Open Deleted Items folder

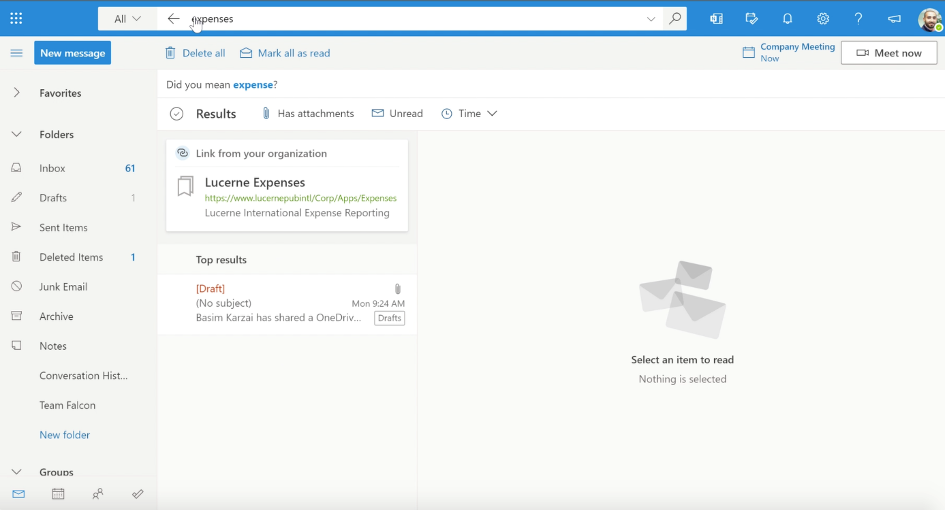(72, 257)
